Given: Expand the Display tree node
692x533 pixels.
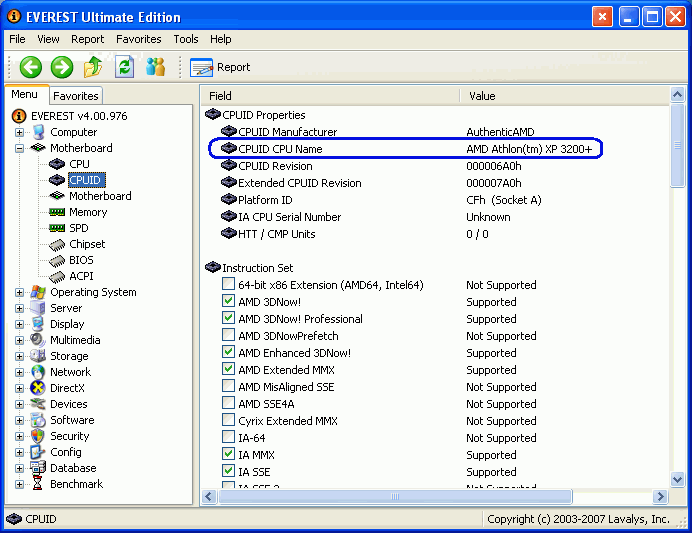Looking at the screenshot, I should (19, 324).
